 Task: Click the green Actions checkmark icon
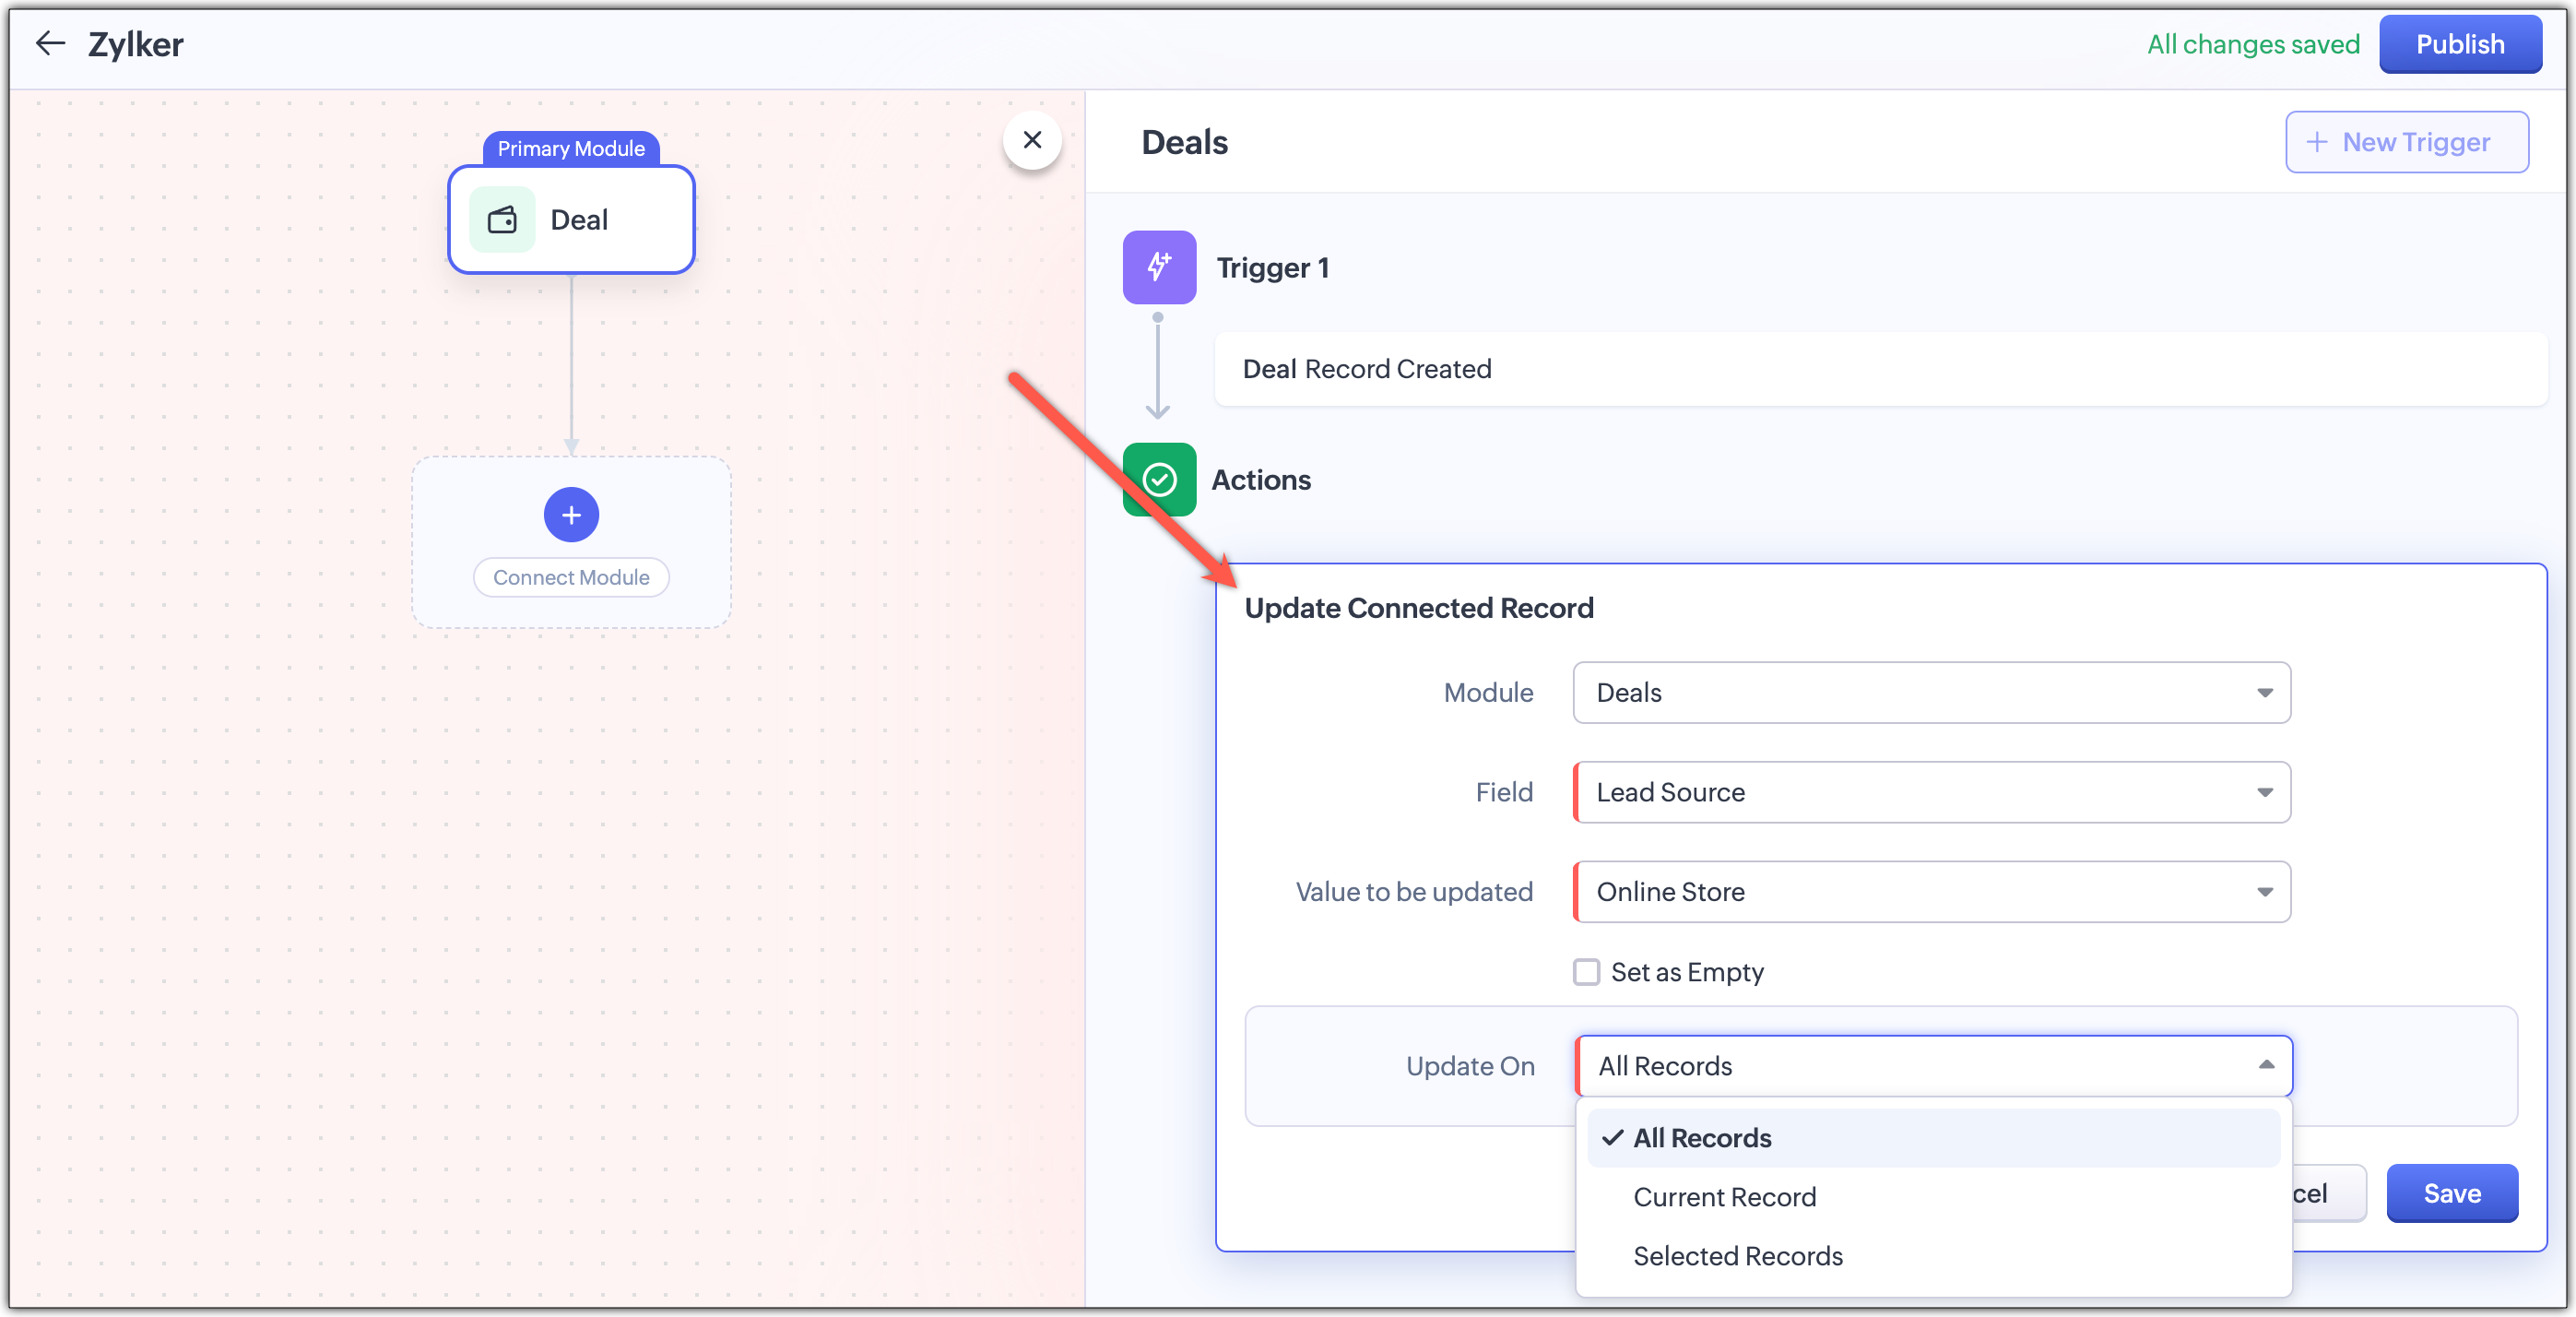pyautogui.click(x=1159, y=480)
